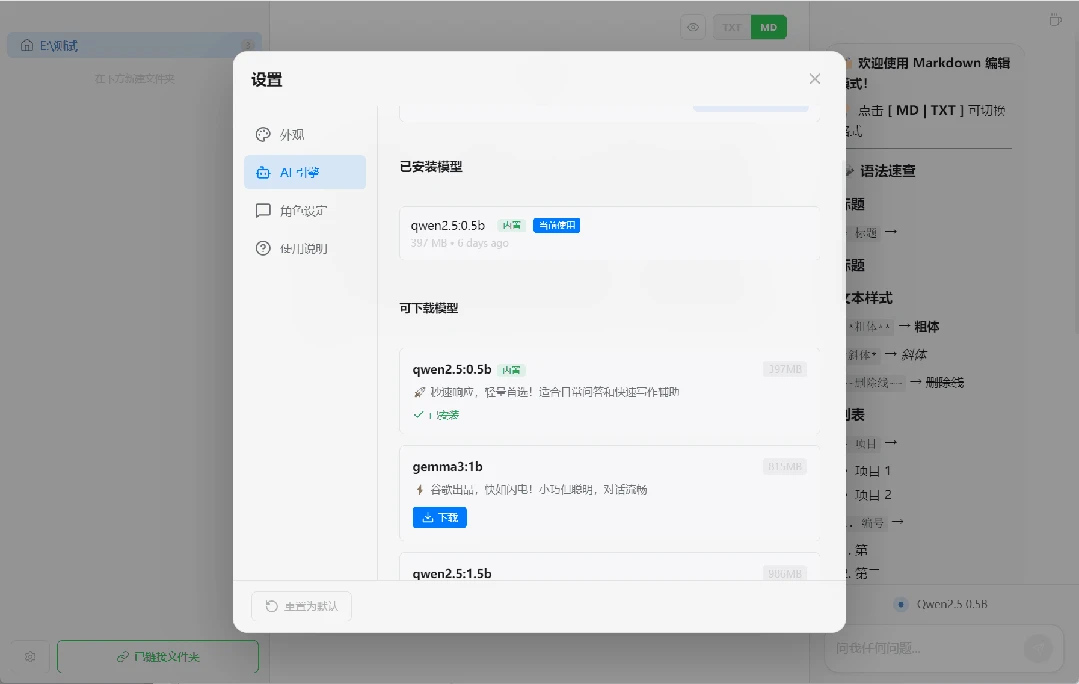Close the 设置 dialog with the X
Image resolution: width=1079 pixels, height=684 pixels.
tap(815, 79)
